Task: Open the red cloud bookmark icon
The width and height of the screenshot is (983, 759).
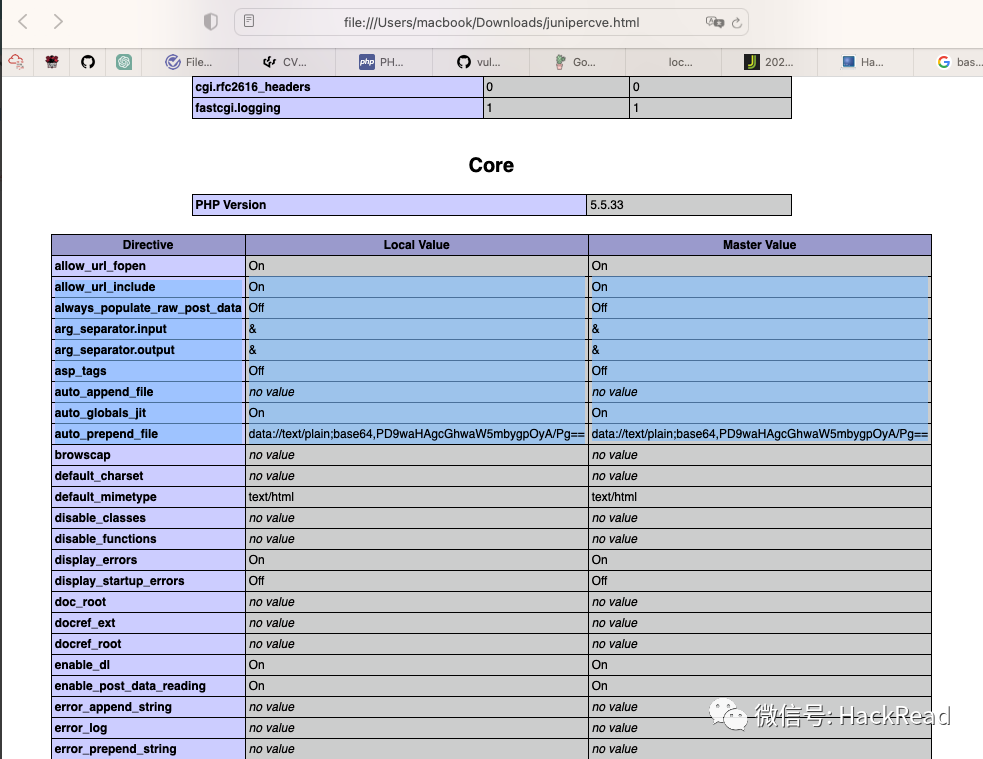Action: (16, 61)
